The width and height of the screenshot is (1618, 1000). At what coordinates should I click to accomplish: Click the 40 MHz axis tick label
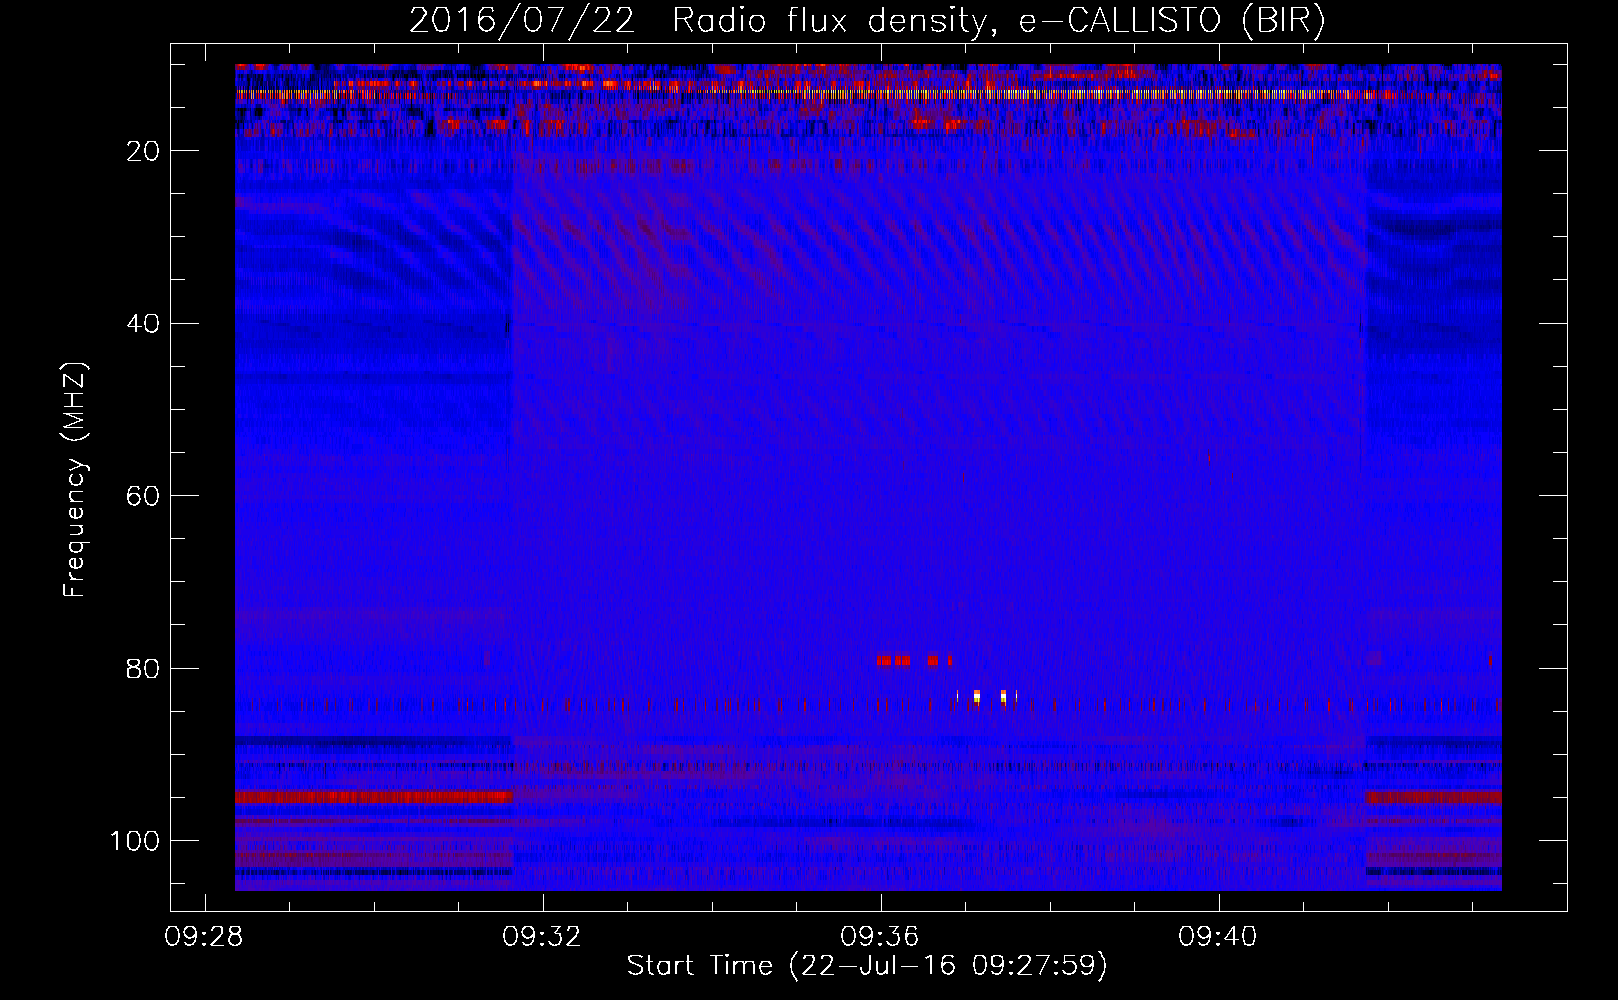pyautogui.click(x=143, y=324)
